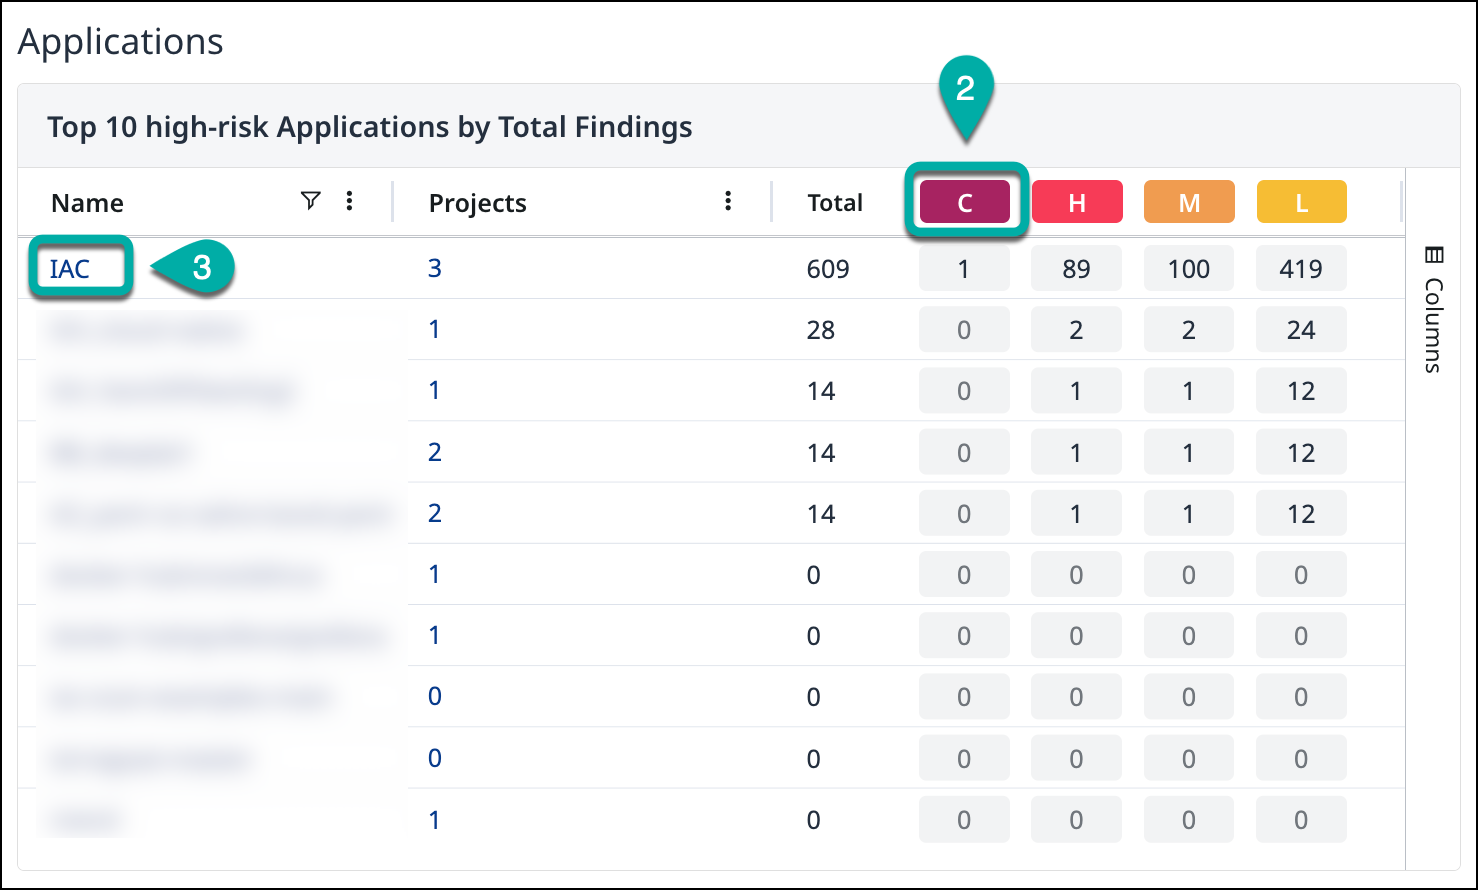1478x890 pixels.
Task: Click the IAC critical findings count 1
Action: 964,269
